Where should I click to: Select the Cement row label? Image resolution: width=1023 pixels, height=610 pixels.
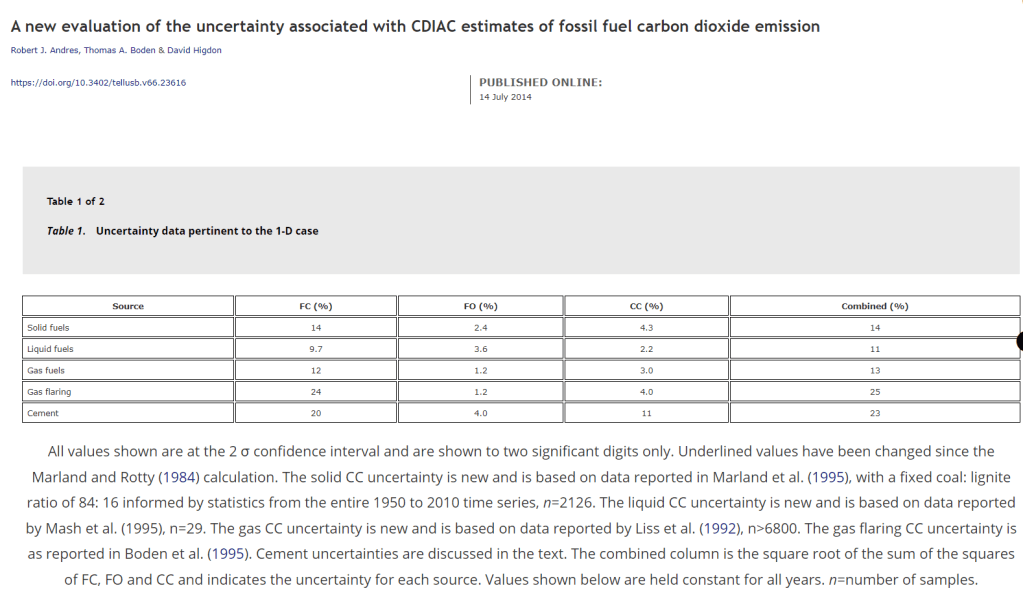(x=43, y=413)
